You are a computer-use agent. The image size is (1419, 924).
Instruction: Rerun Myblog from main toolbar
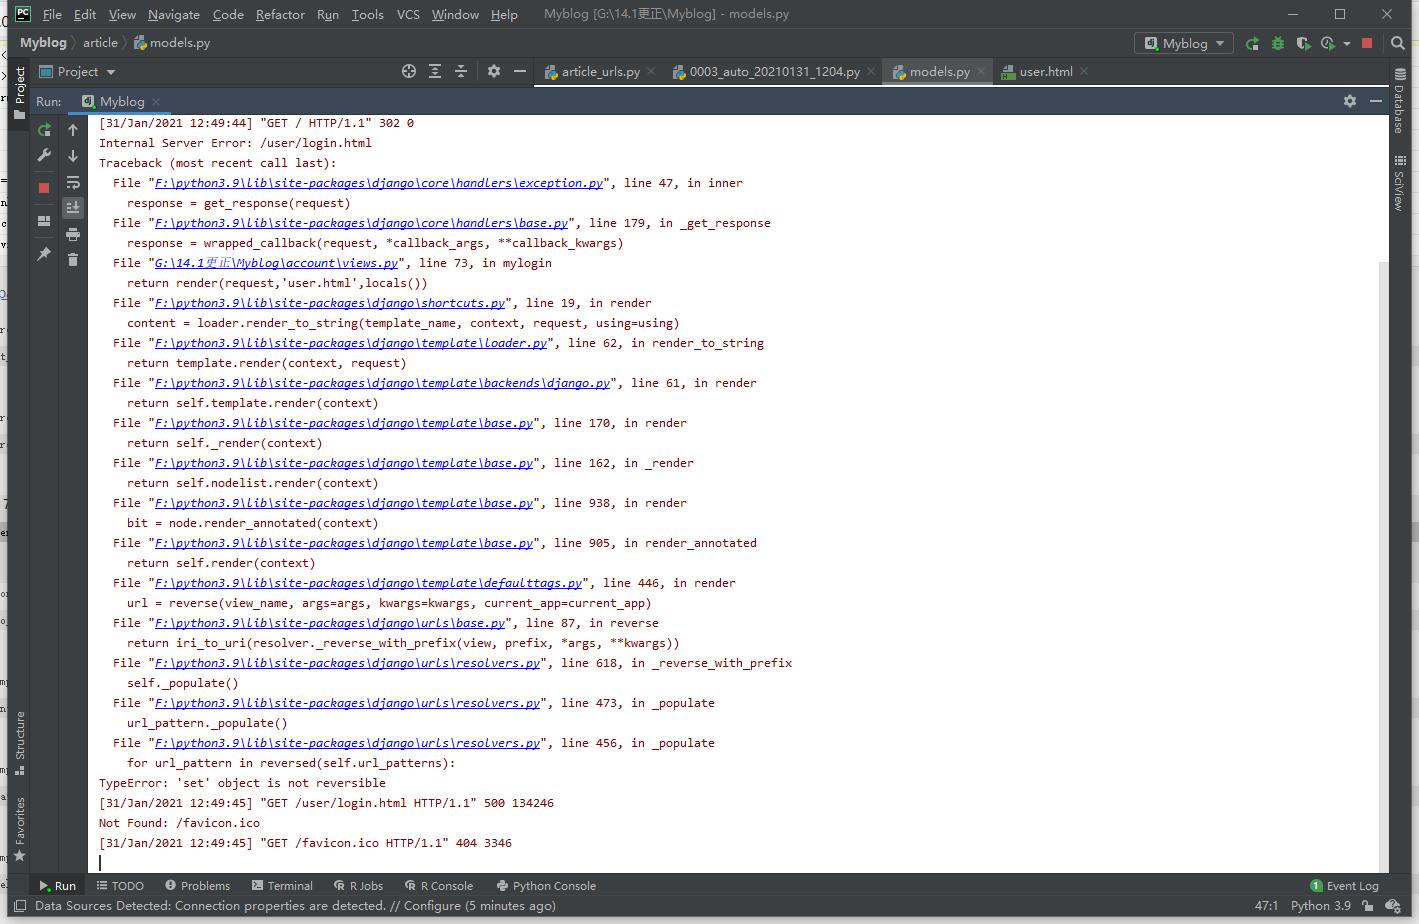pyautogui.click(x=1252, y=43)
